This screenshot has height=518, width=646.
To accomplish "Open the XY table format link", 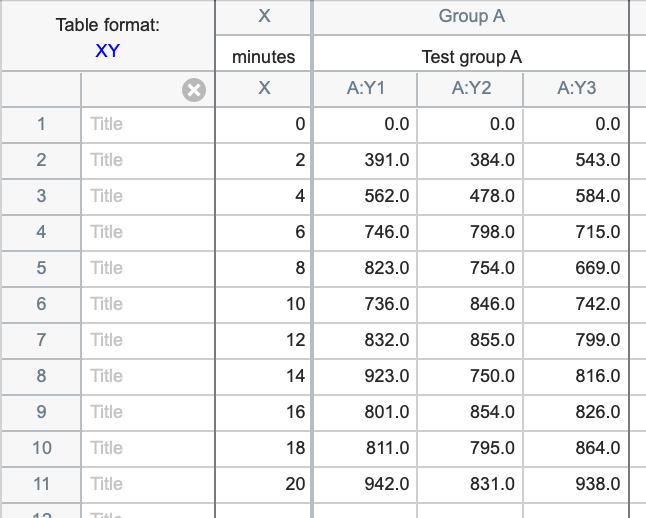I will 107,51.
